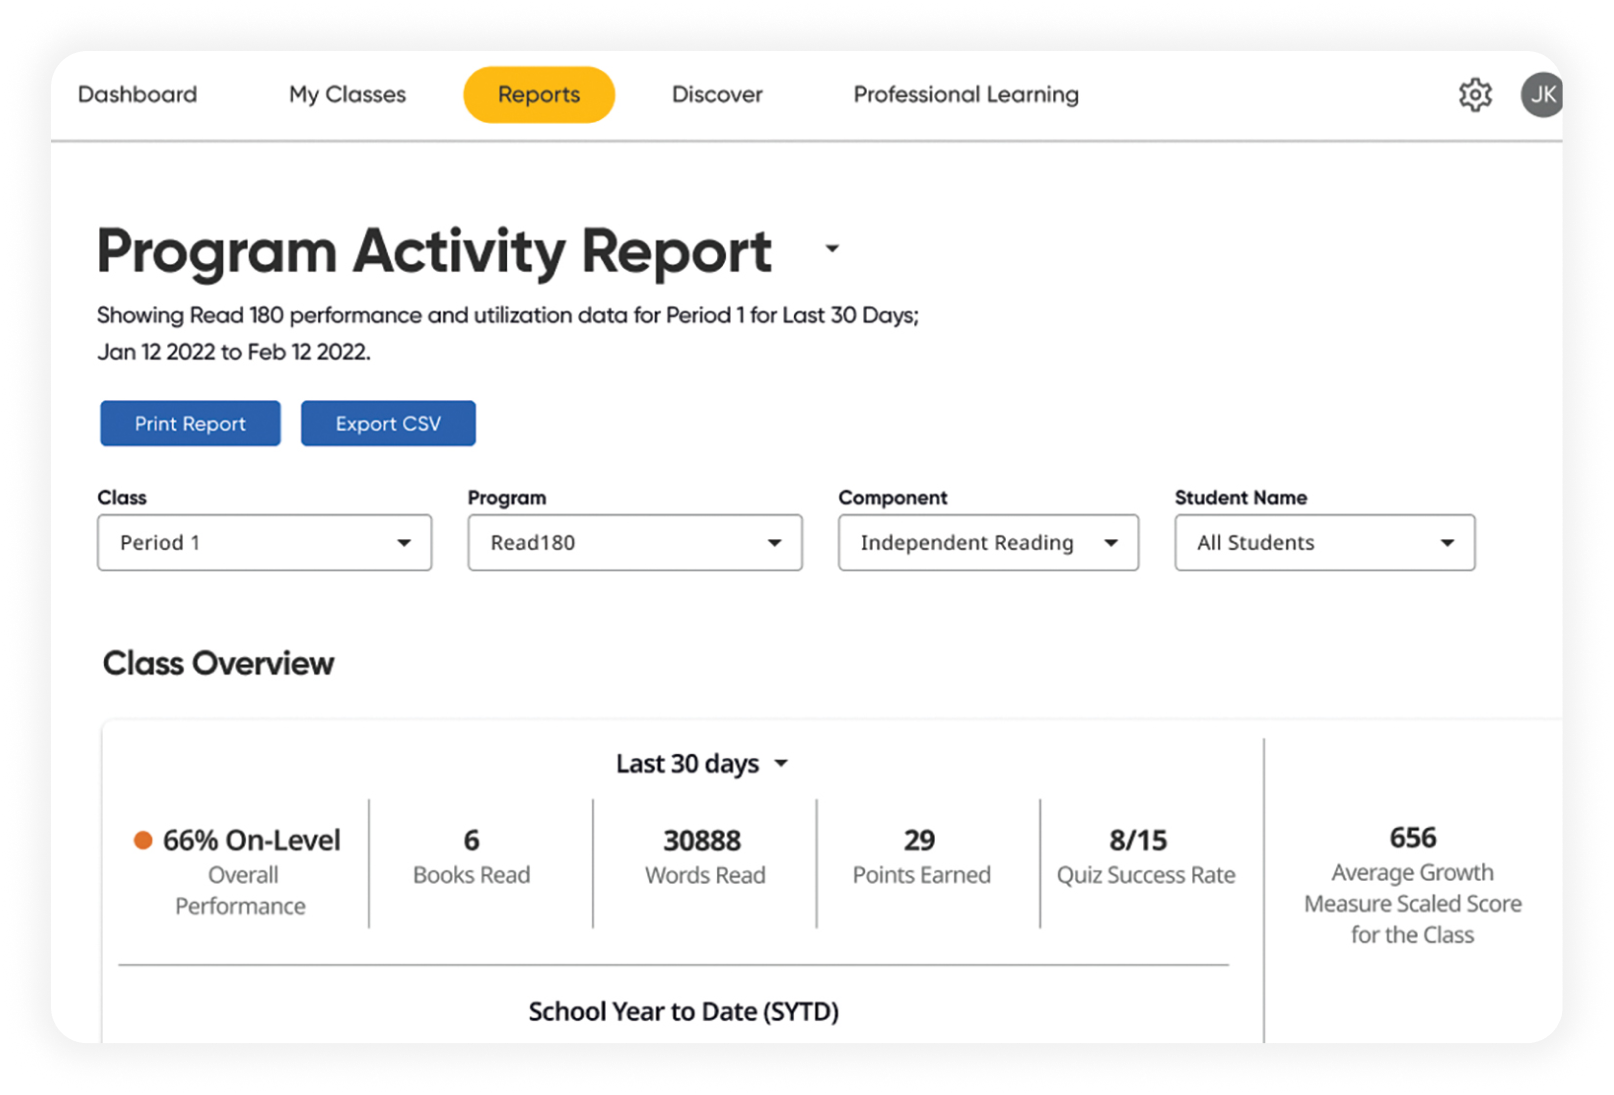Expand the Last 30 days period selector

[702, 764]
